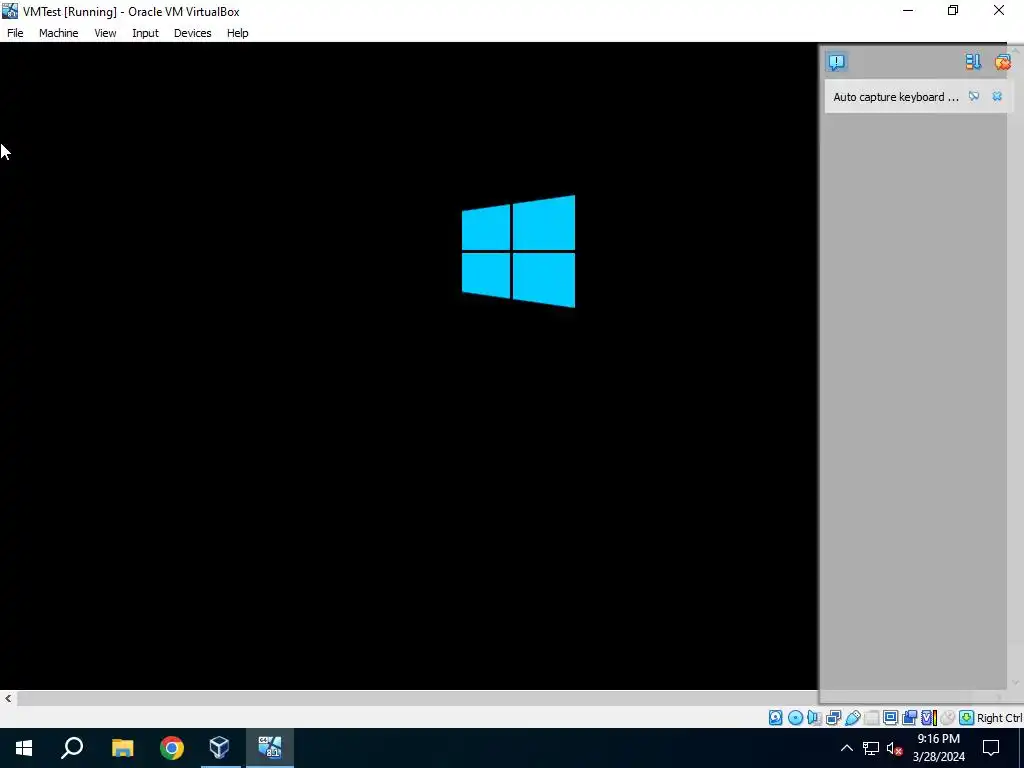Open the Input menu

coord(145,33)
